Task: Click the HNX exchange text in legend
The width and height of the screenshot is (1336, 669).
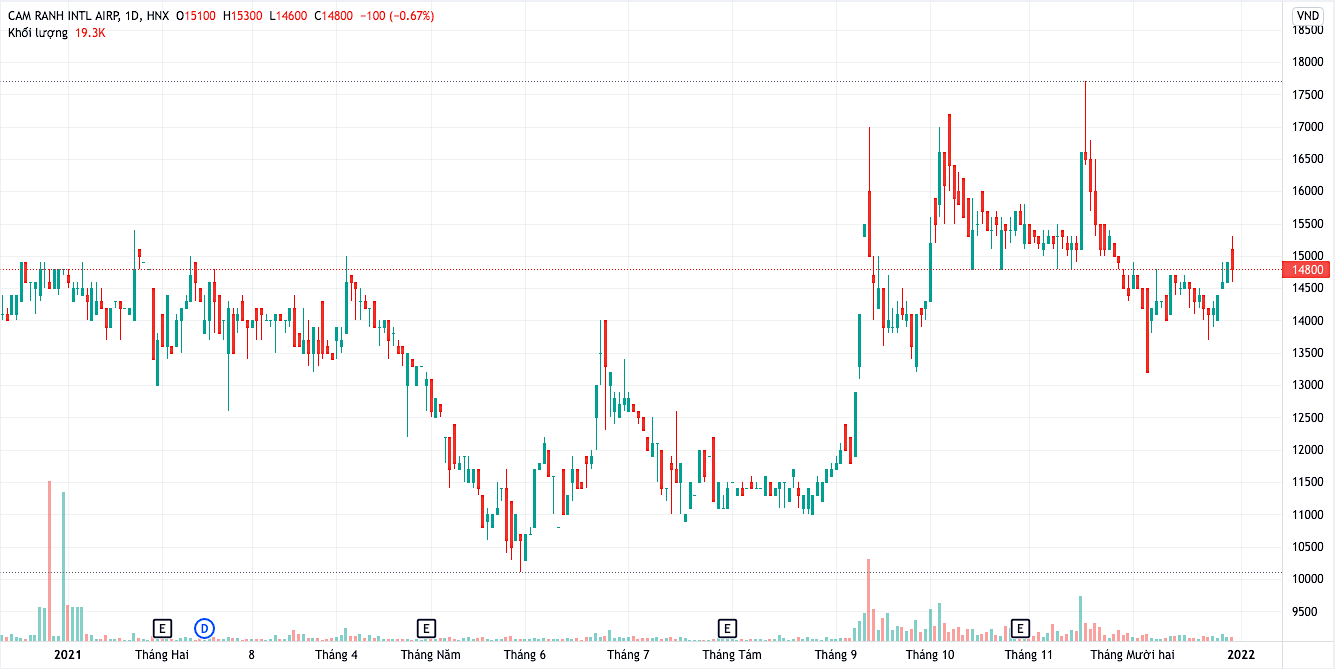Action: (x=157, y=16)
